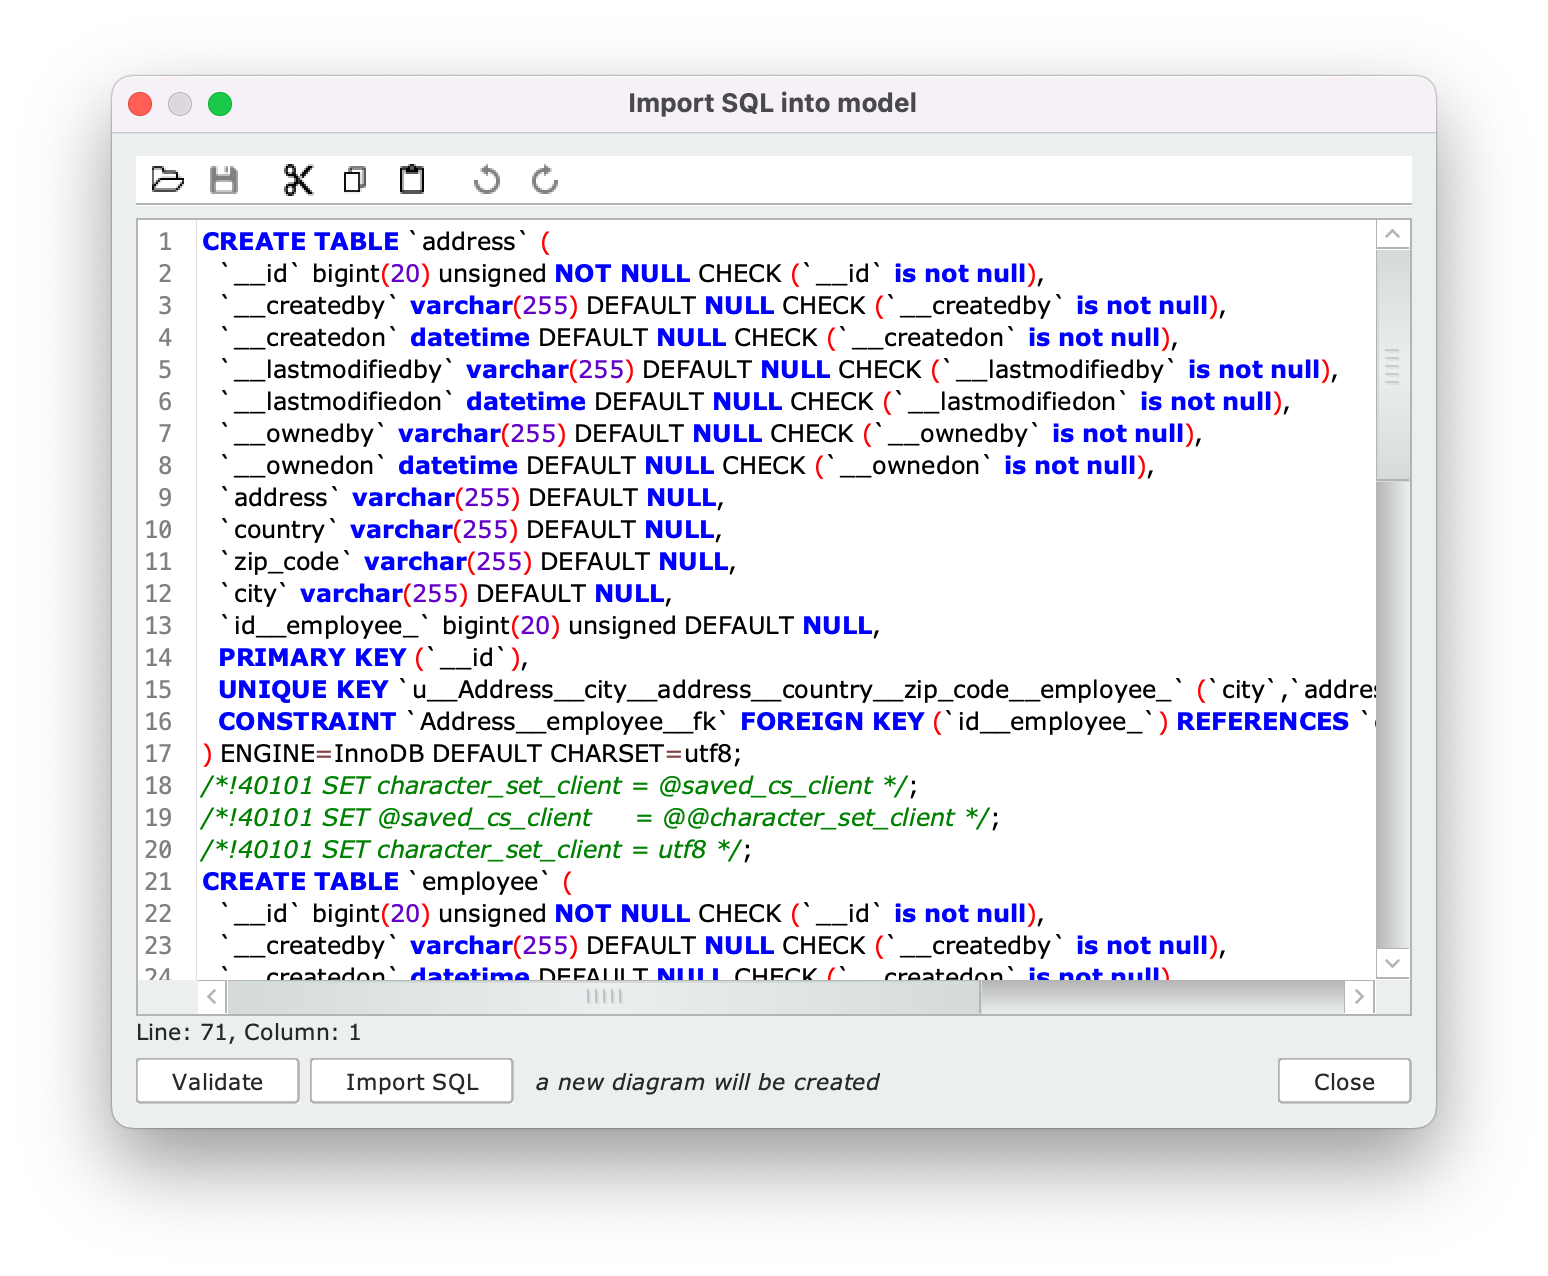The image size is (1548, 1276).
Task: Click the ENGINE=InnoDB DEFAULT CHARSET line
Action: (472, 754)
